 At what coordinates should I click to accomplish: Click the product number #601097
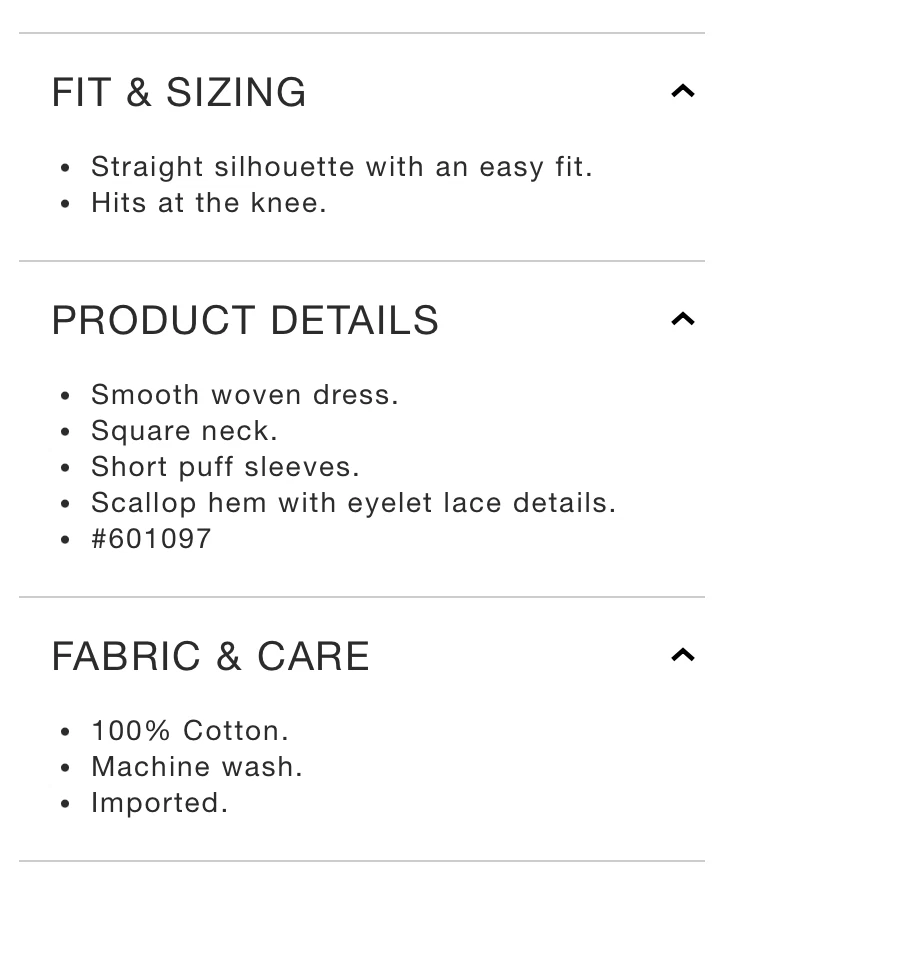click(x=151, y=539)
